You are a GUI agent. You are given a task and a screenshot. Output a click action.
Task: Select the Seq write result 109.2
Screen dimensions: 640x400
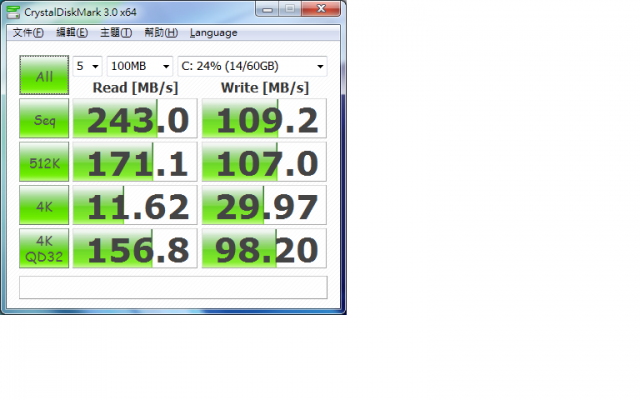pos(264,118)
